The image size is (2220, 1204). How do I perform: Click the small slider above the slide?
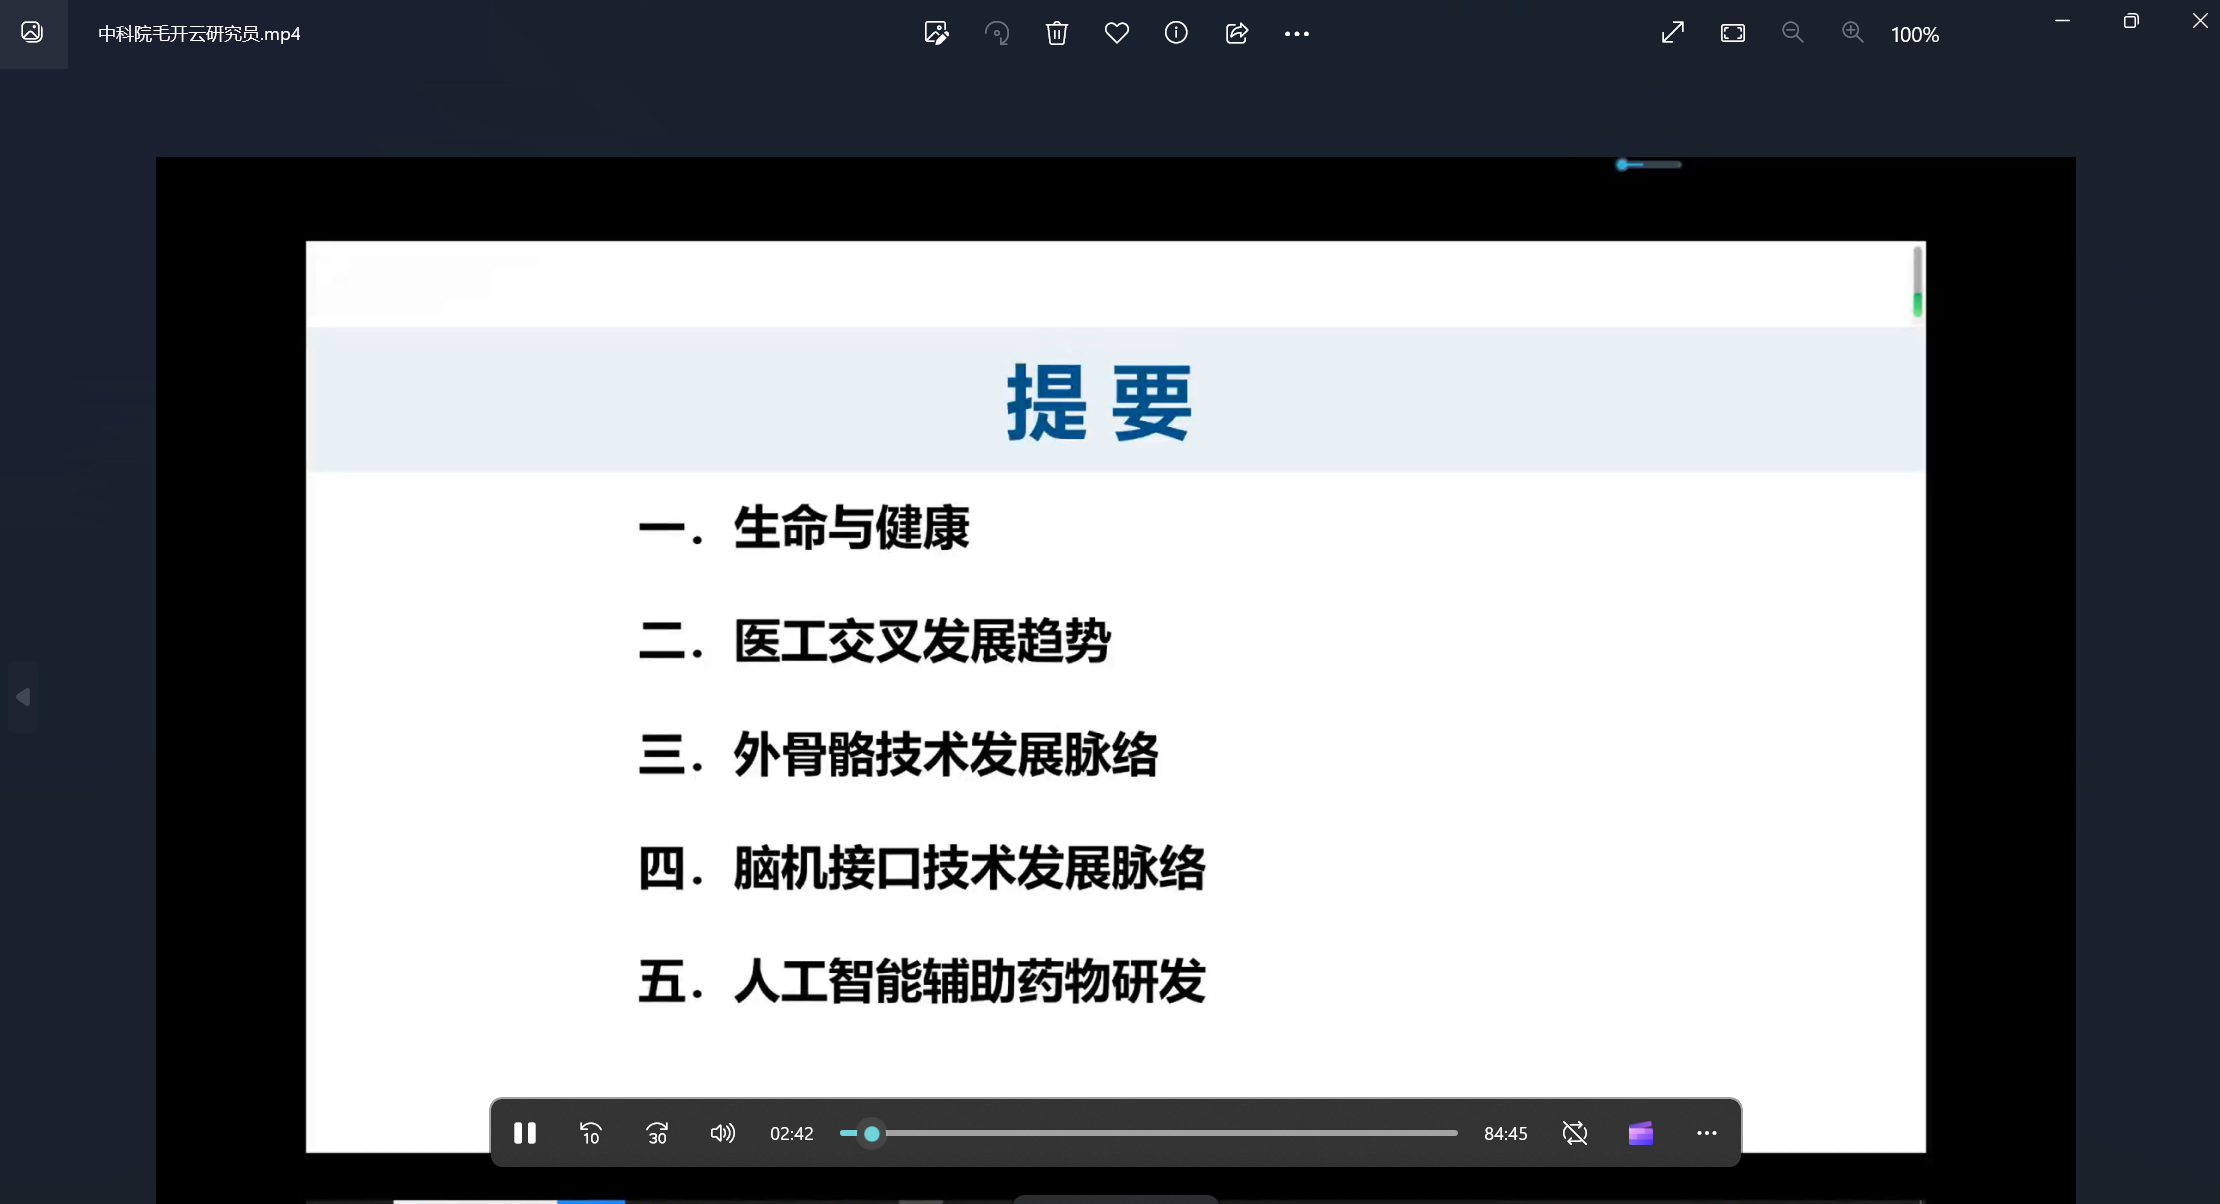coord(1649,164)
